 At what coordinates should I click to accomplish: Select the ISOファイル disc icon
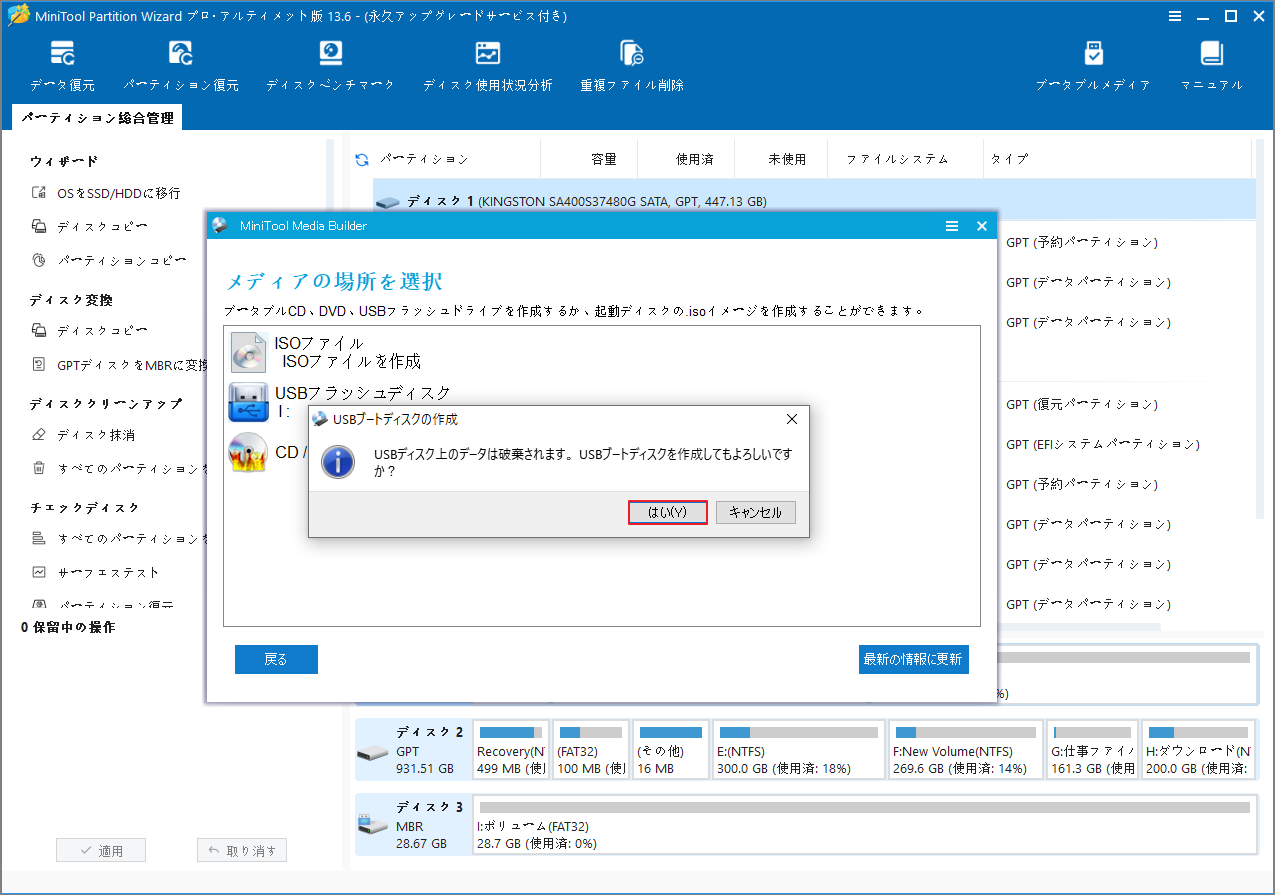(x=249, y=352)
